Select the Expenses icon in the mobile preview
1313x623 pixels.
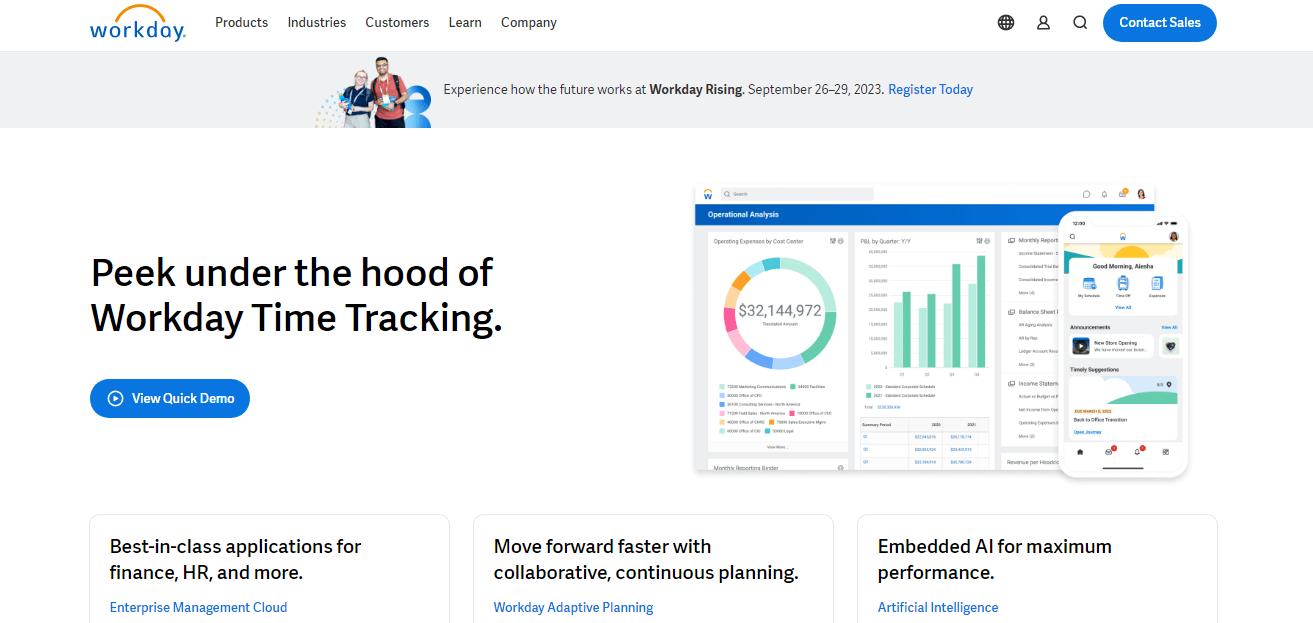(x=1157, y=285)
